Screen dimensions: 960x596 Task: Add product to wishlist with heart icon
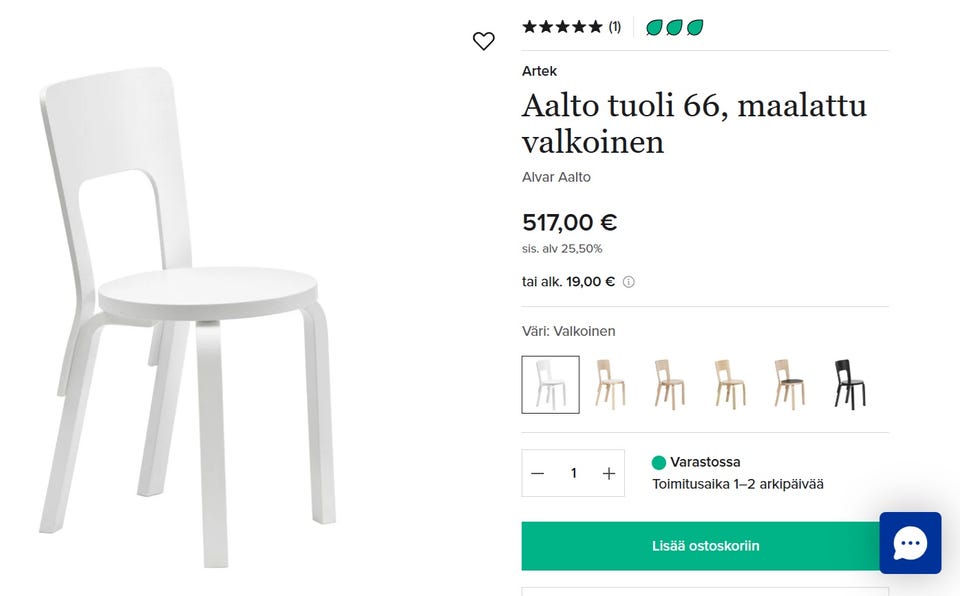click(x=483, y=41)
